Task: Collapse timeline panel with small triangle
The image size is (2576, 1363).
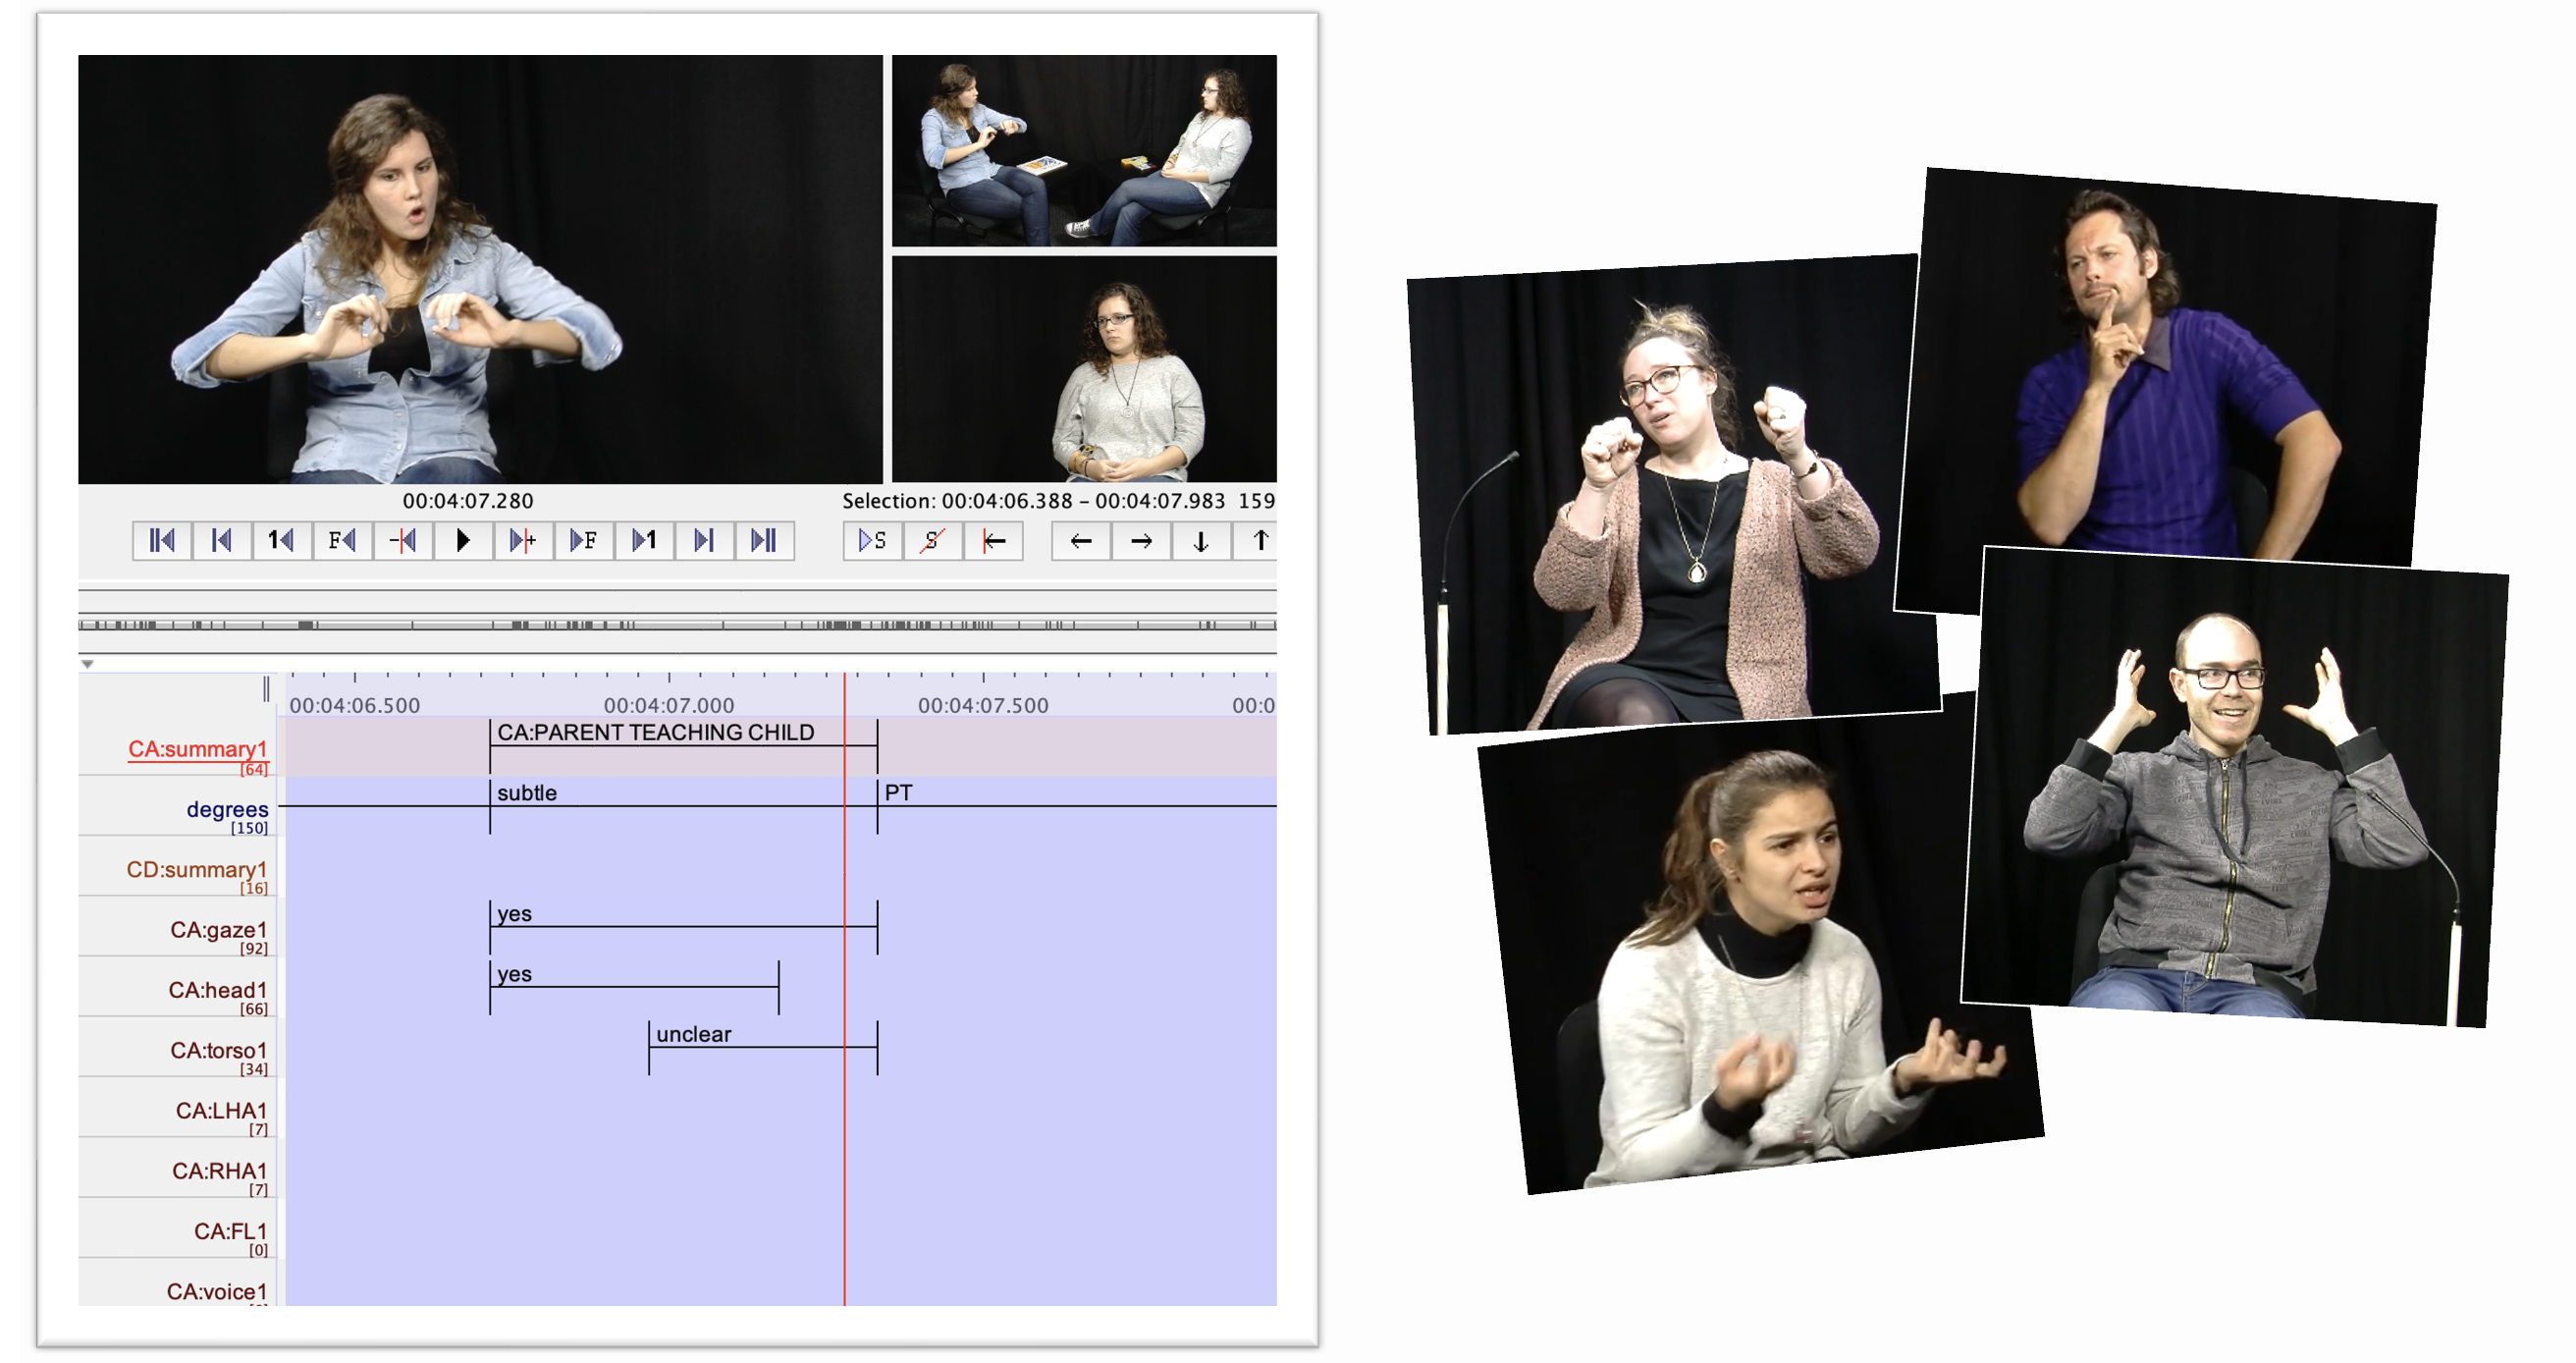Action: 88,664
